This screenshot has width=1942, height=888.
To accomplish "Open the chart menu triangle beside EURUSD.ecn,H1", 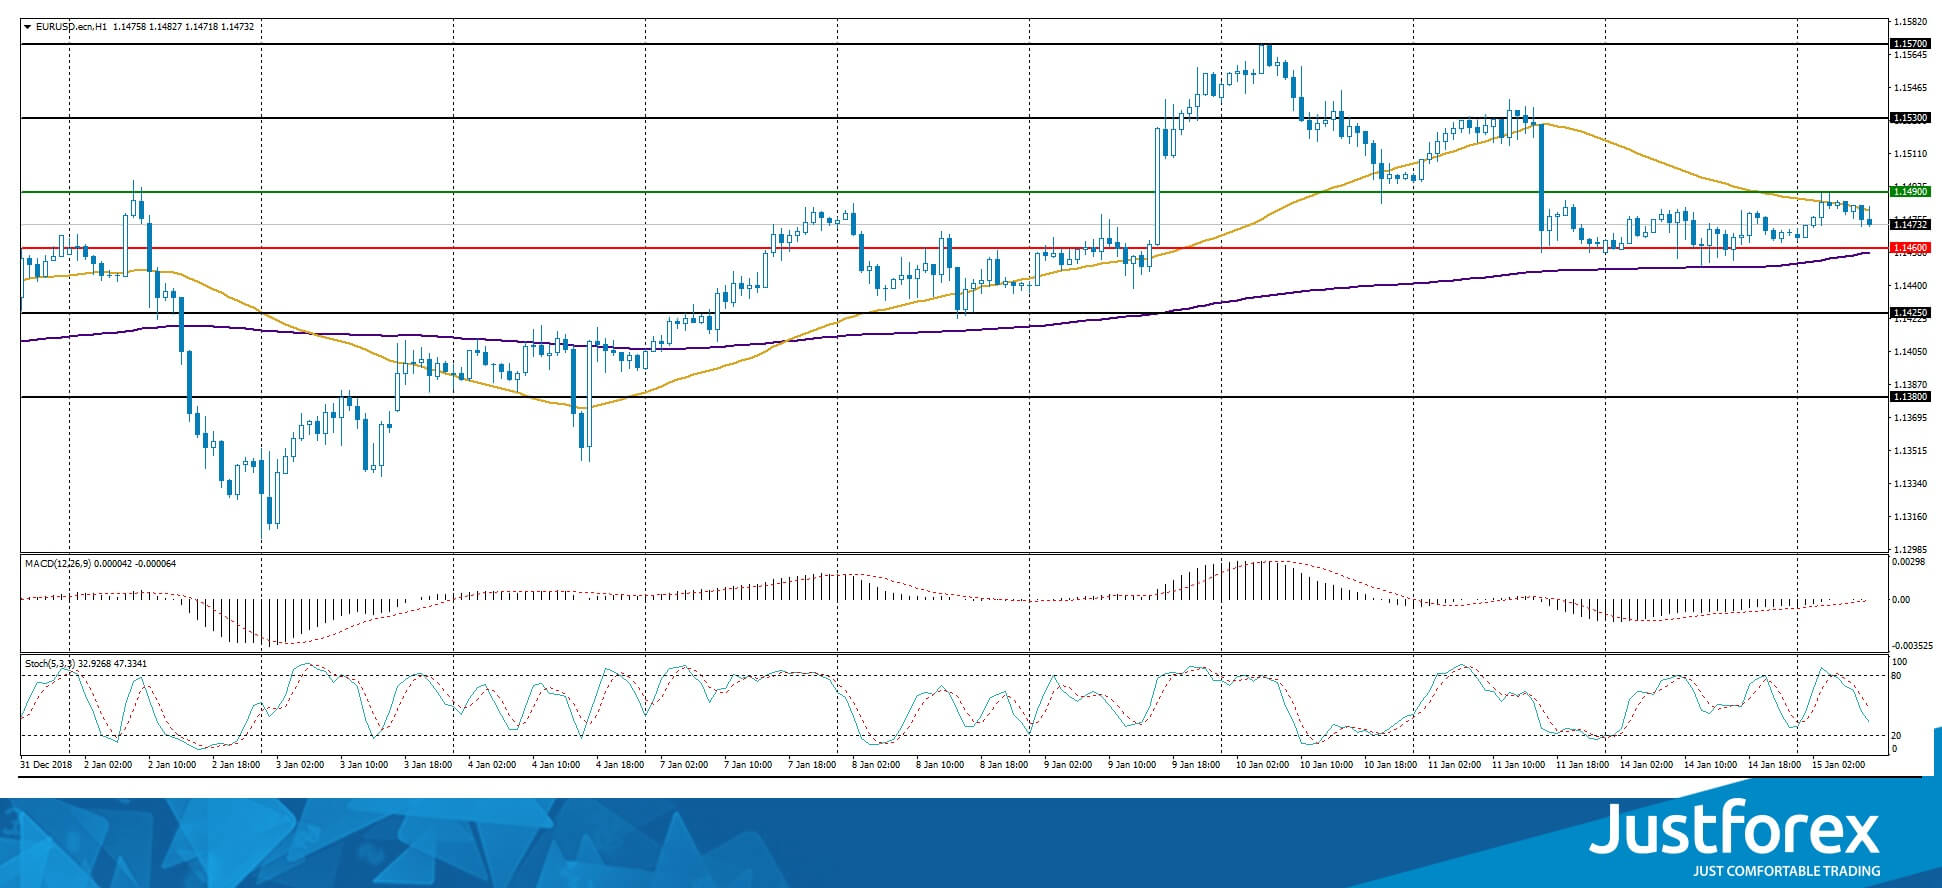I will 28,27.
